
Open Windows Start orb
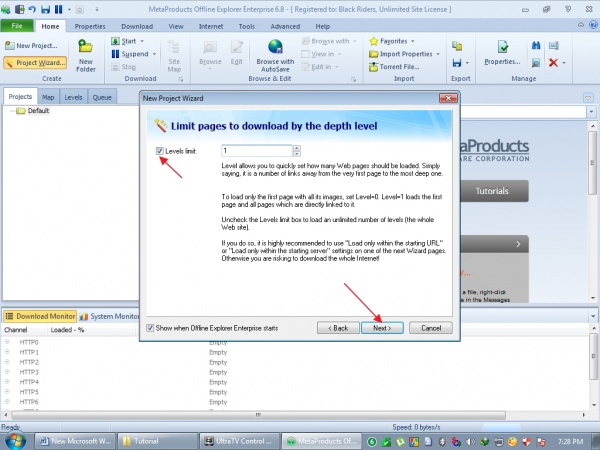15,440
